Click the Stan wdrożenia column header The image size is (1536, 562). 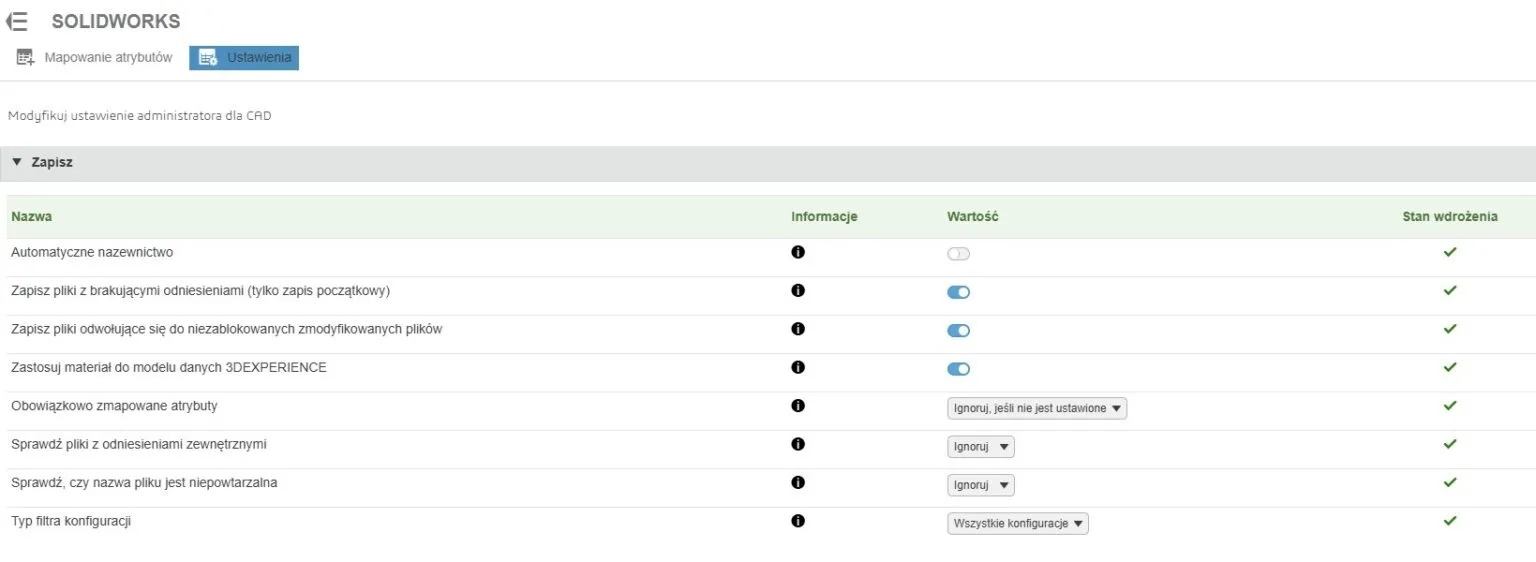(x=1450, y=216)
